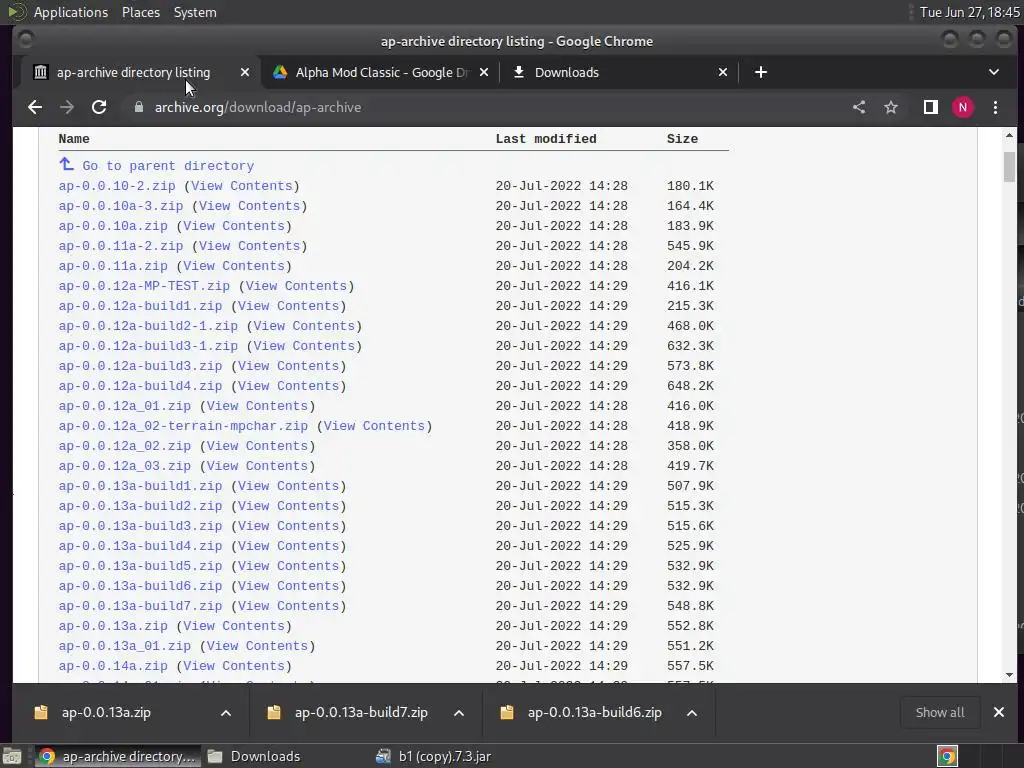
Task: Click the up-arrow parent directory icon
Action: [66, 164]
